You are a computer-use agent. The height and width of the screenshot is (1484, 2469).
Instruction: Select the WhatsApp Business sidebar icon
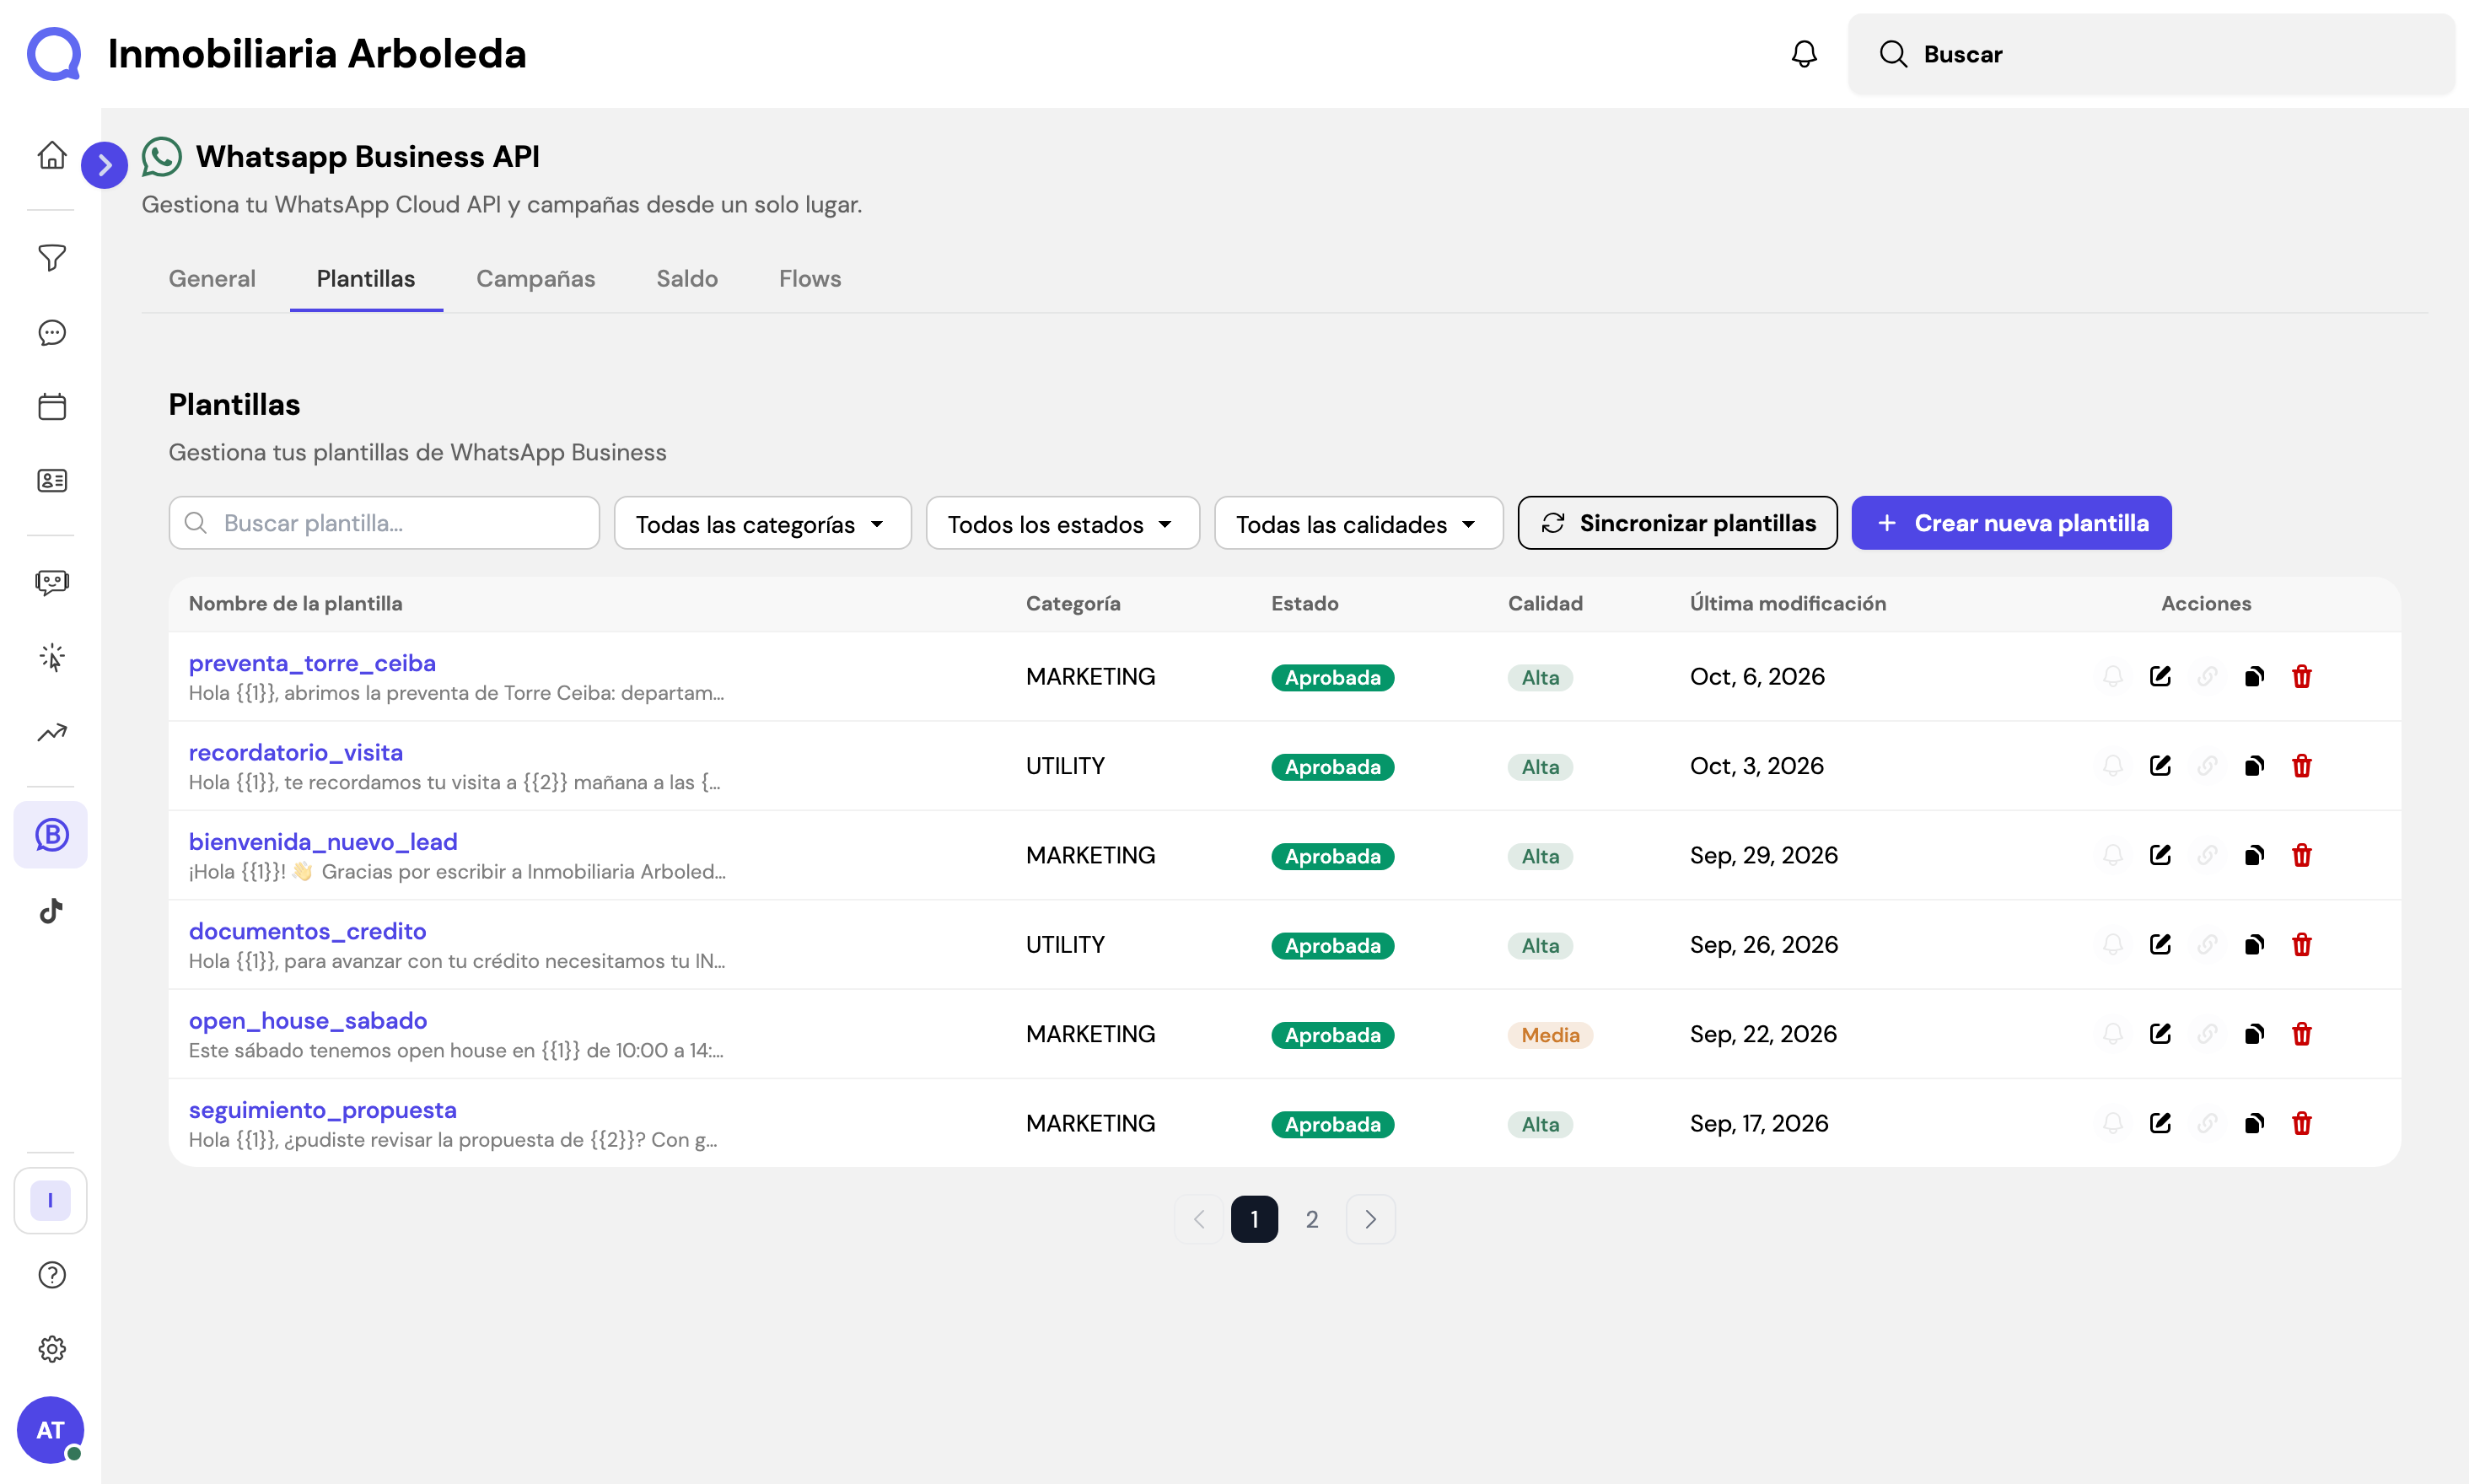(52, 835)
